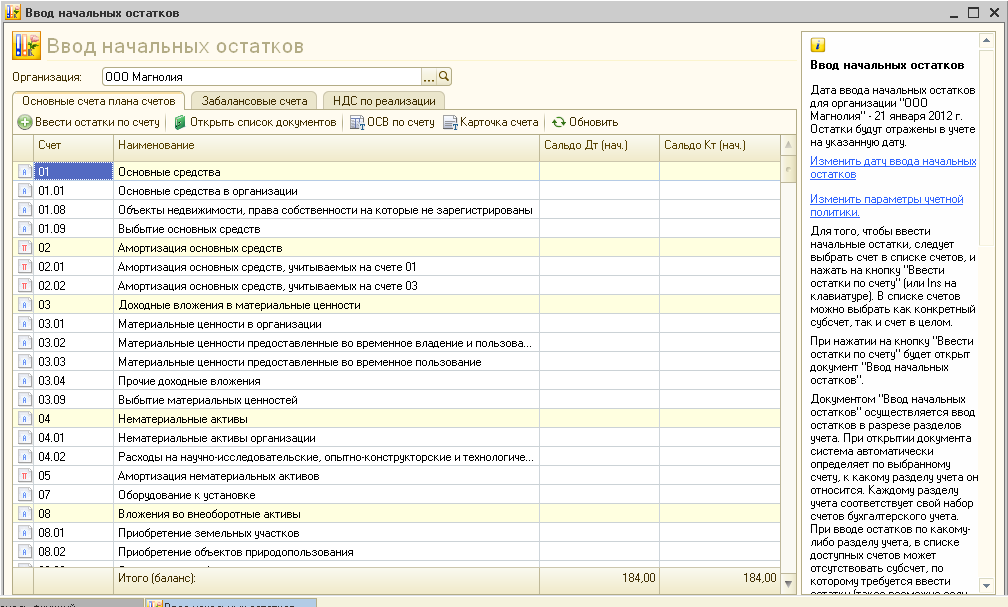Click the window title bar application icon

click(x=13, y=12)
